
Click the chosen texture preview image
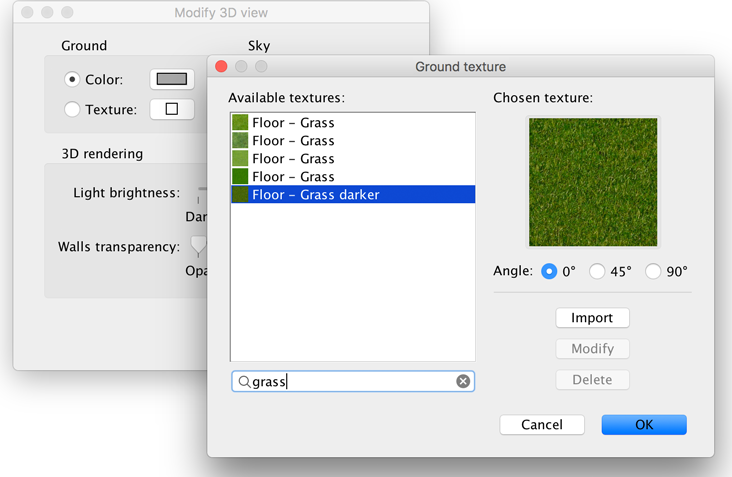tap(593, 182)
